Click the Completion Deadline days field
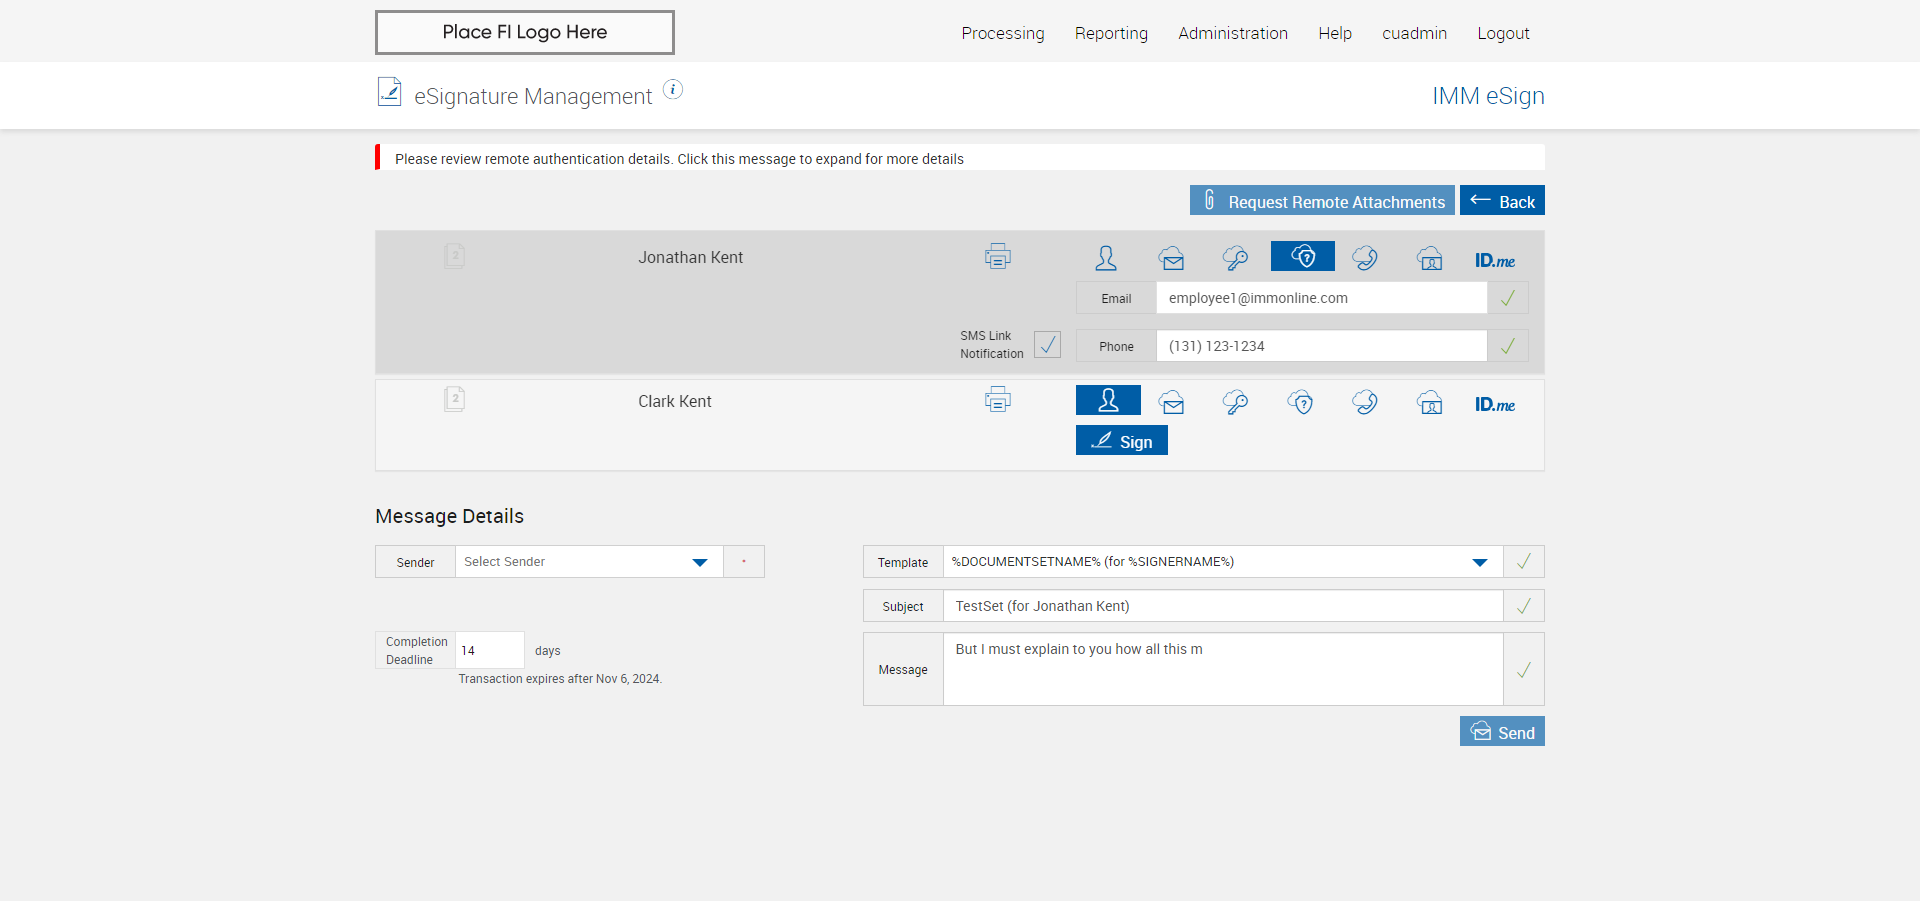1920x901 pixels. [490, 650]
